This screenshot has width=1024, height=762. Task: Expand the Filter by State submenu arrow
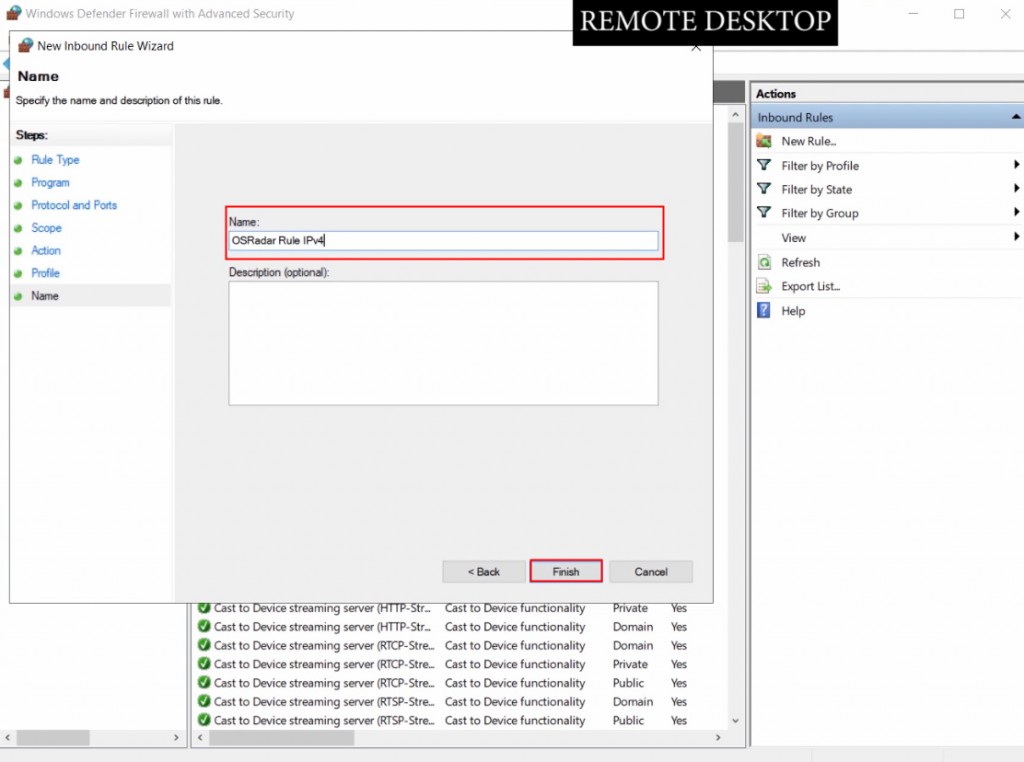[x=1016, y=189]
